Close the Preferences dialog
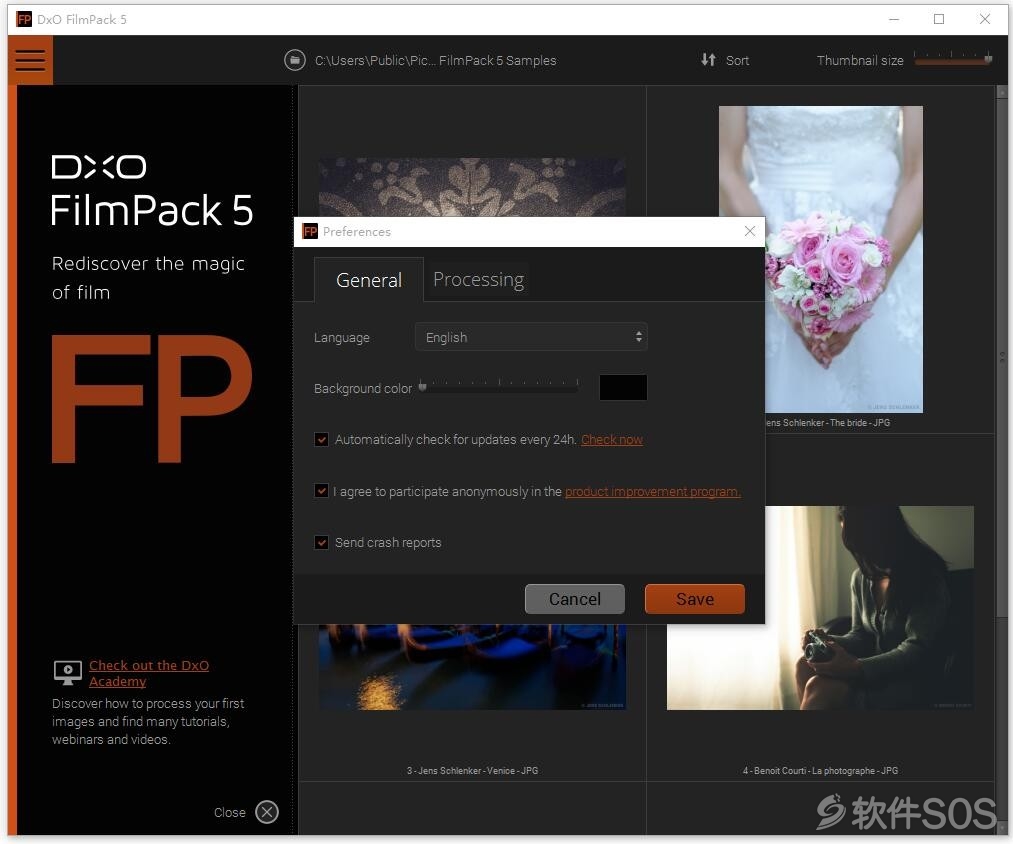The width and height of the screenshot is (1013, 844). tap(749, 231)
